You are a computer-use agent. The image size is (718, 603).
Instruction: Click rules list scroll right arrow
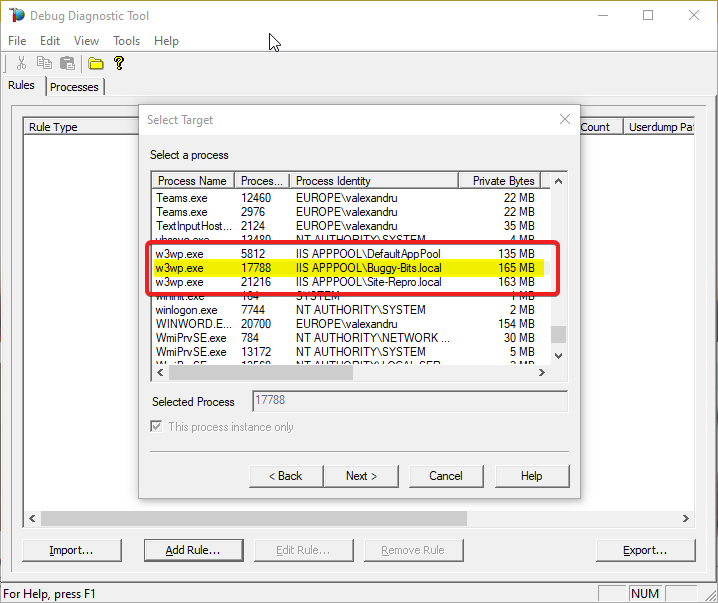tap(685, 518)
